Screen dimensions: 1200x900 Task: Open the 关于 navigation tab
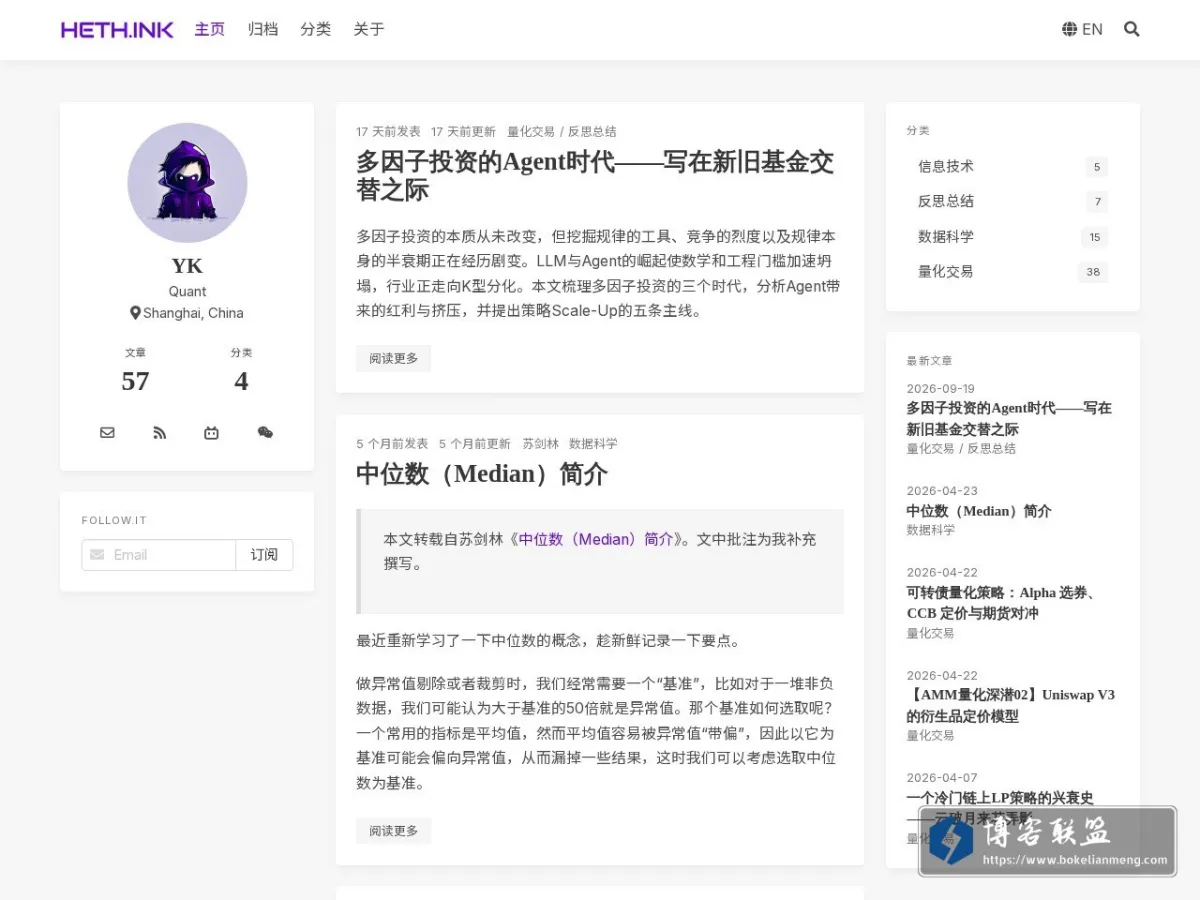(x=369, y=30)
